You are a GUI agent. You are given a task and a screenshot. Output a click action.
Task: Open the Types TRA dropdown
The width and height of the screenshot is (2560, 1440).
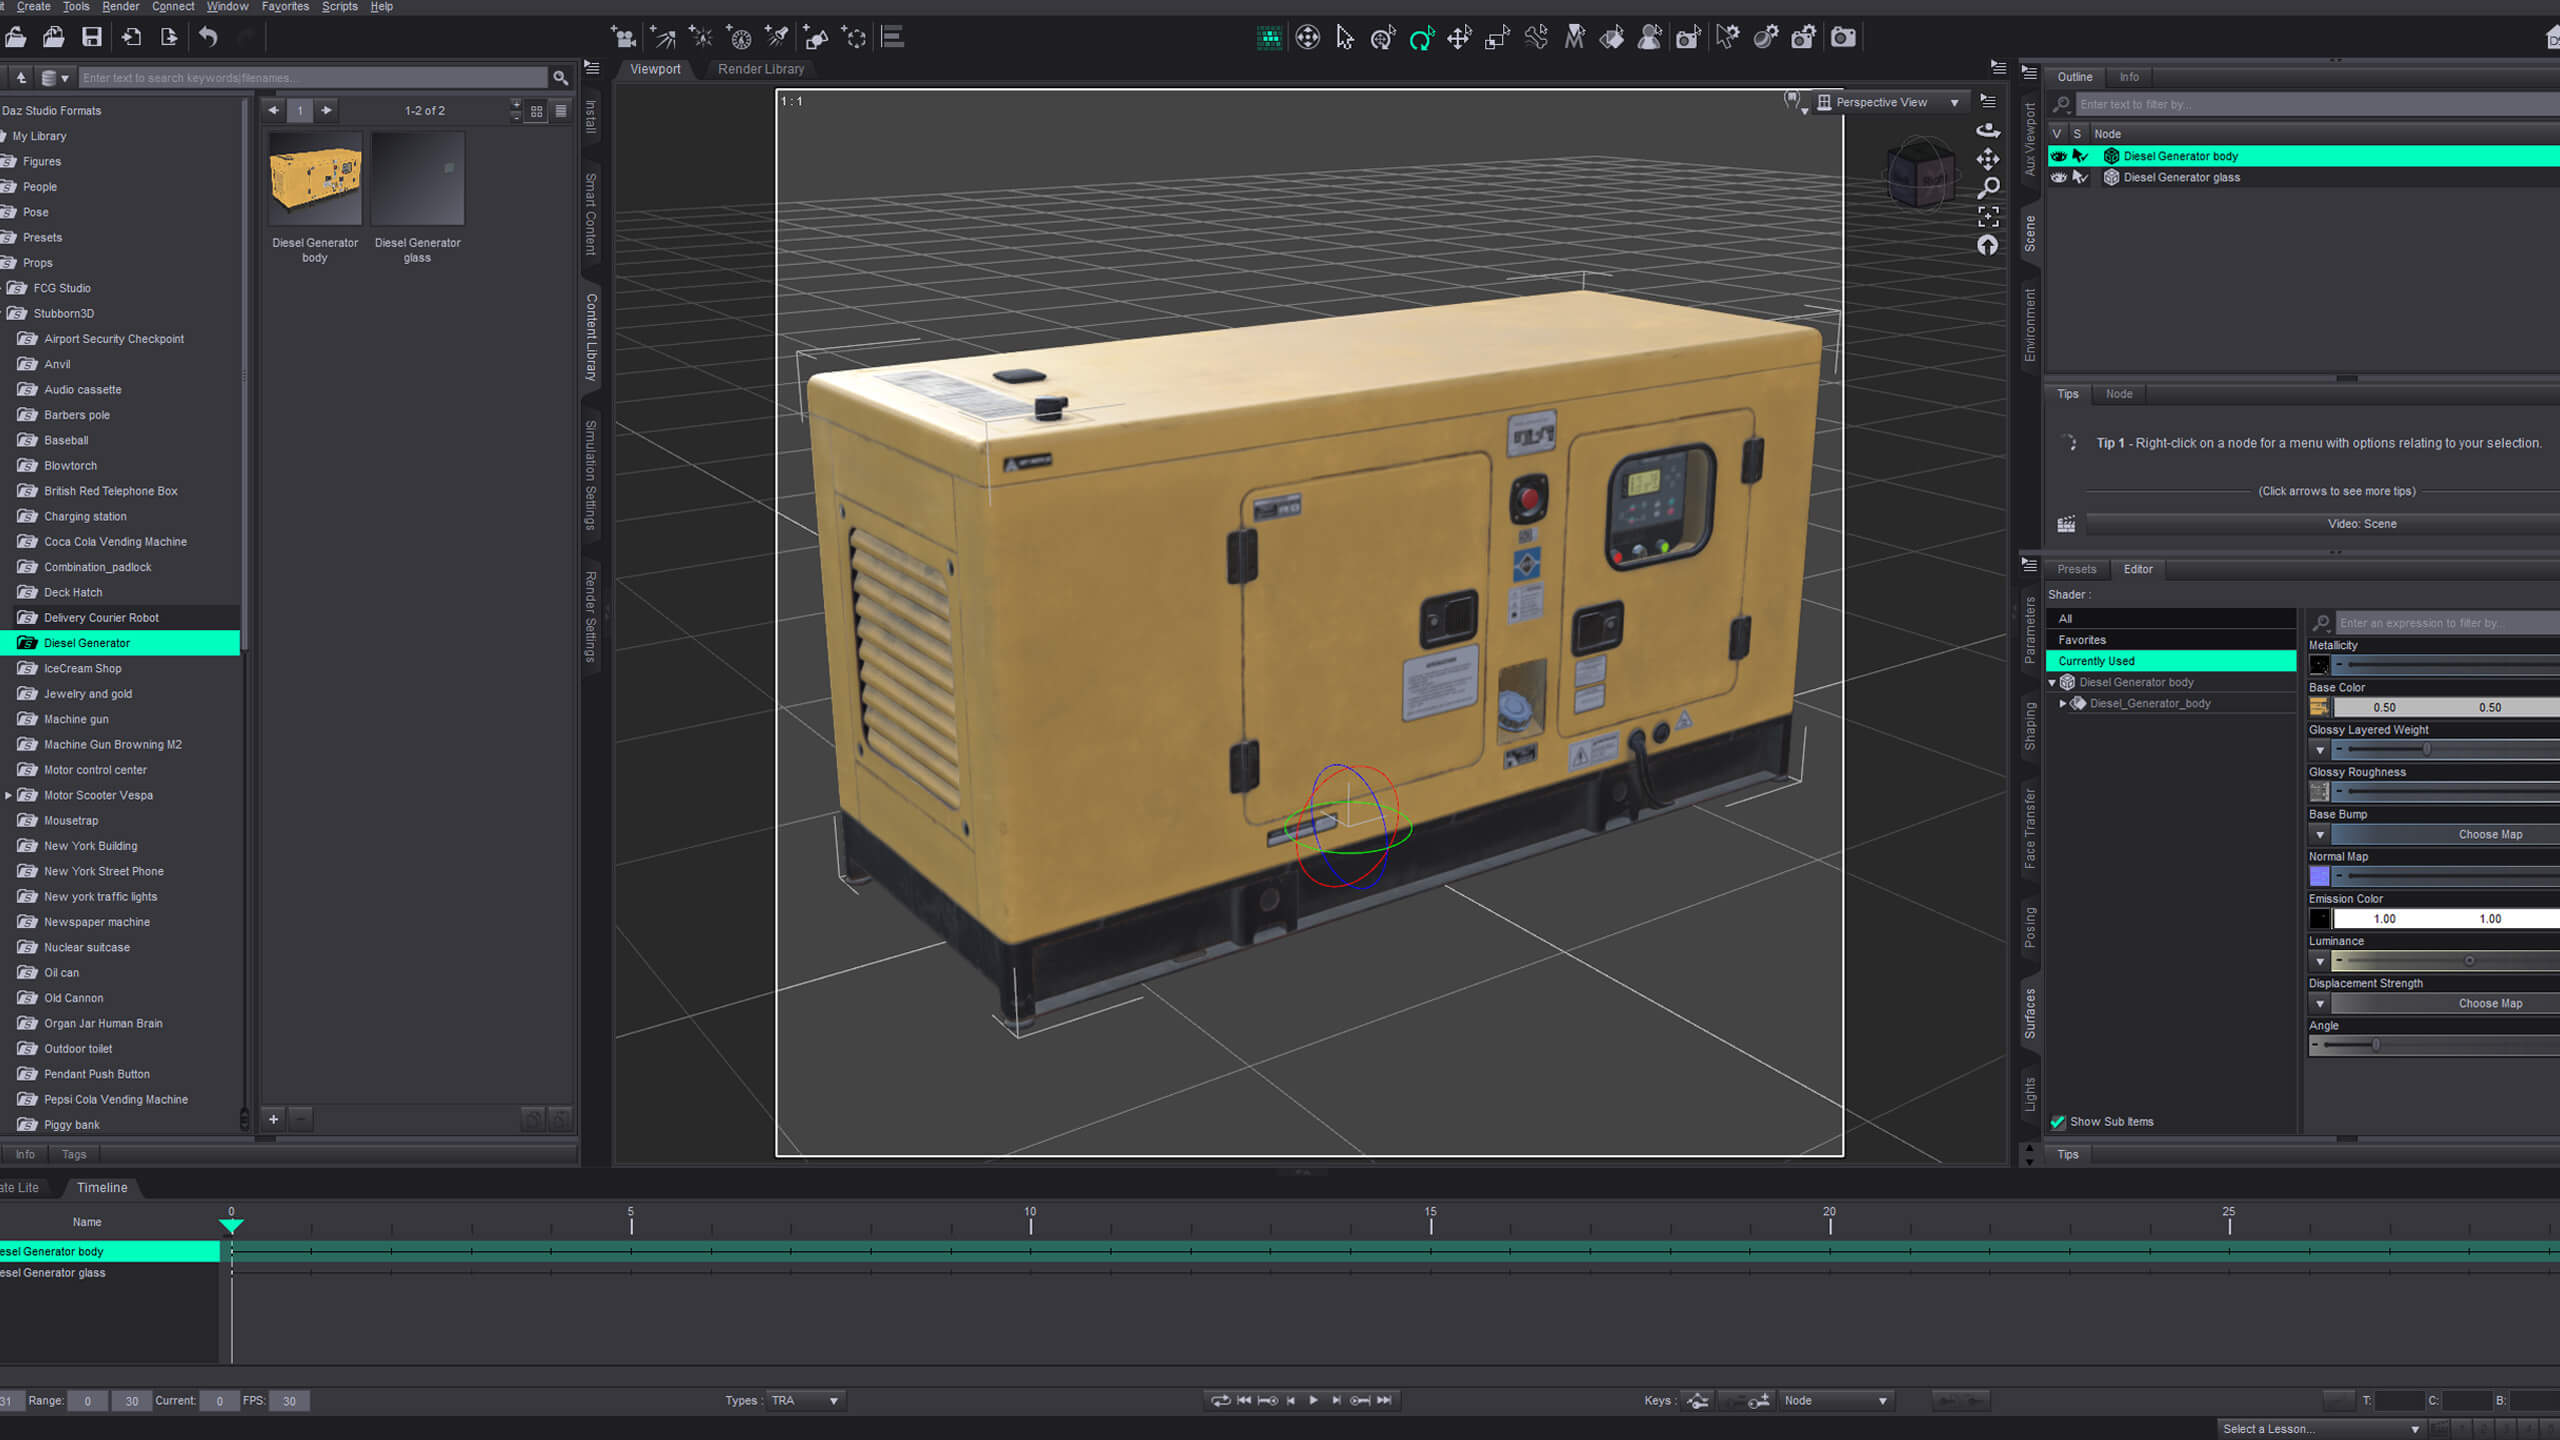tap(806, 1401)
